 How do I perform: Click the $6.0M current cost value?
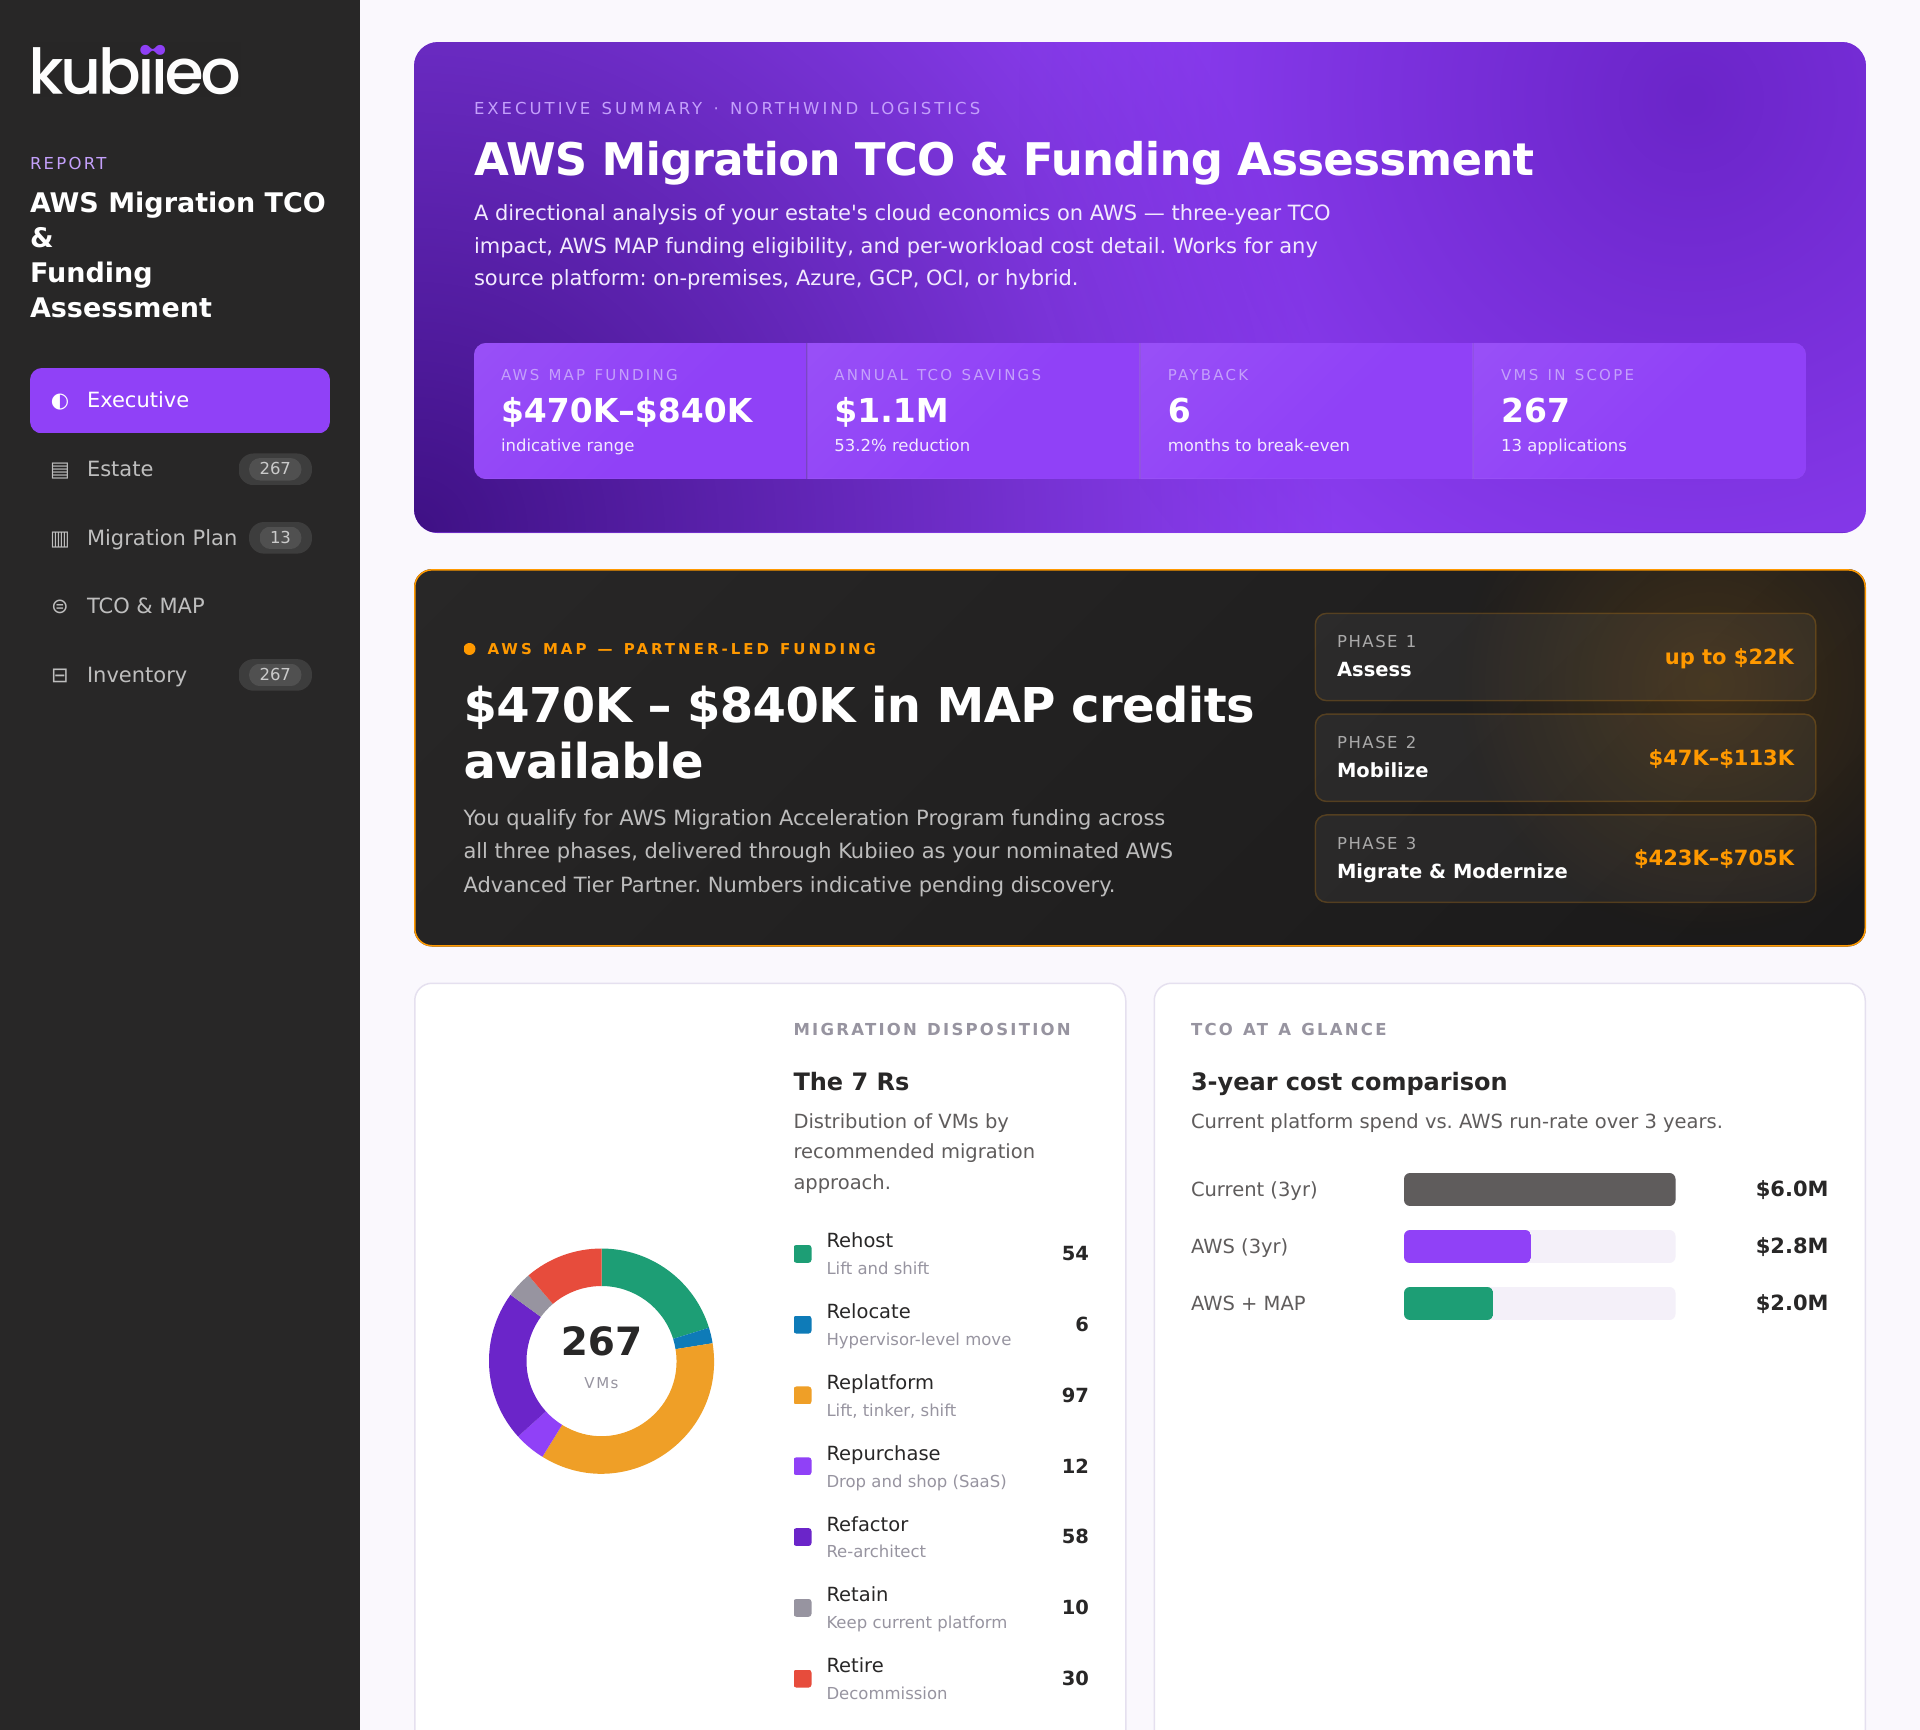pyautogui.click(x=1791, y=1189)
